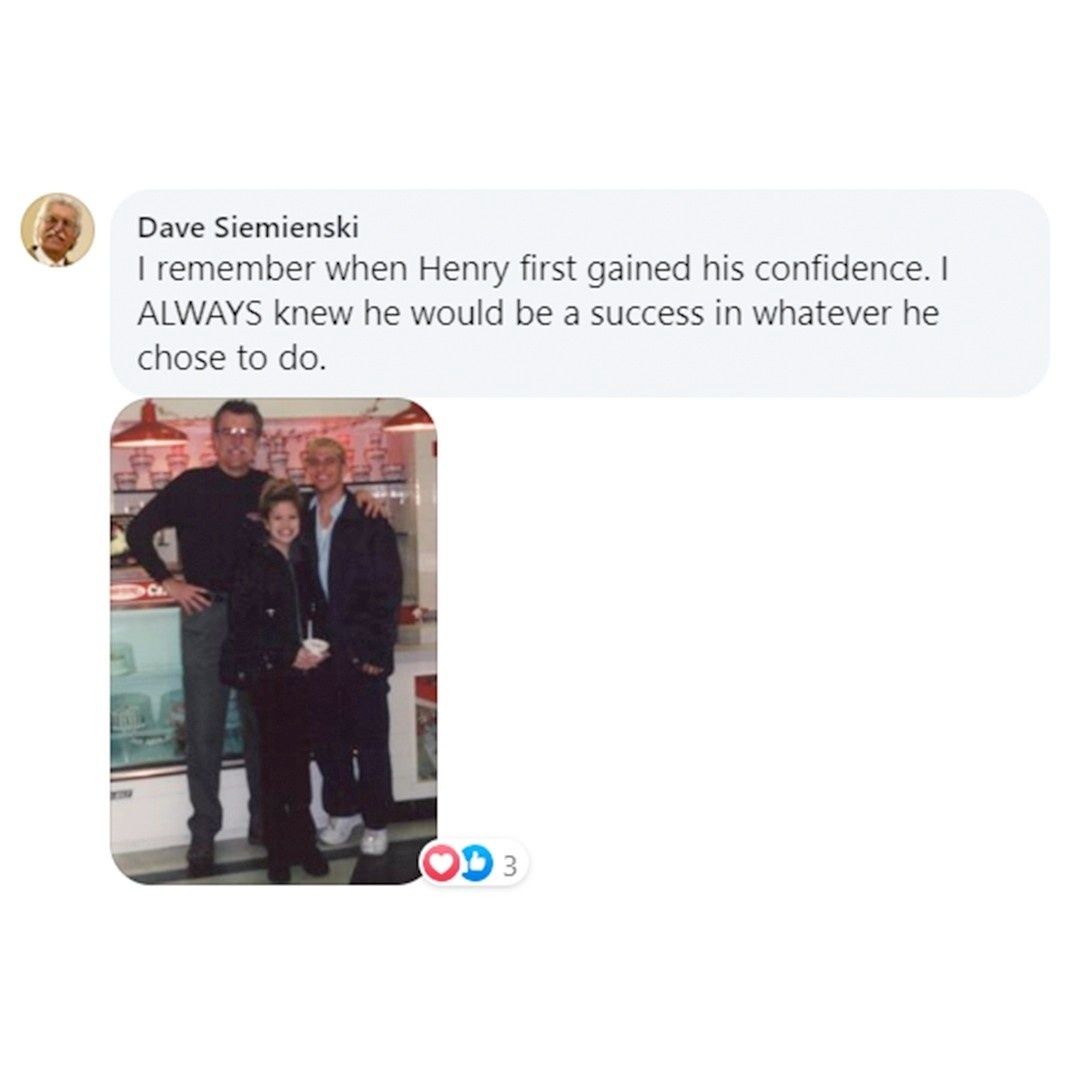Click the red pendant lamp at photo's top-left
Viewport: 1080px width, 1080px height.
pyautogui.click(x=150, y=426)
